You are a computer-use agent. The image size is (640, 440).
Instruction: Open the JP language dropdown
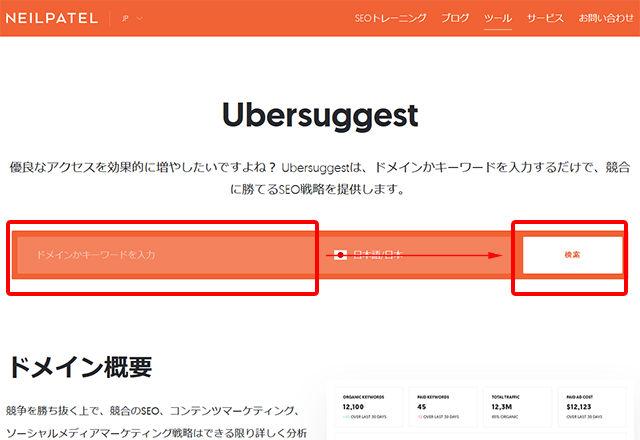pos(132,18)
